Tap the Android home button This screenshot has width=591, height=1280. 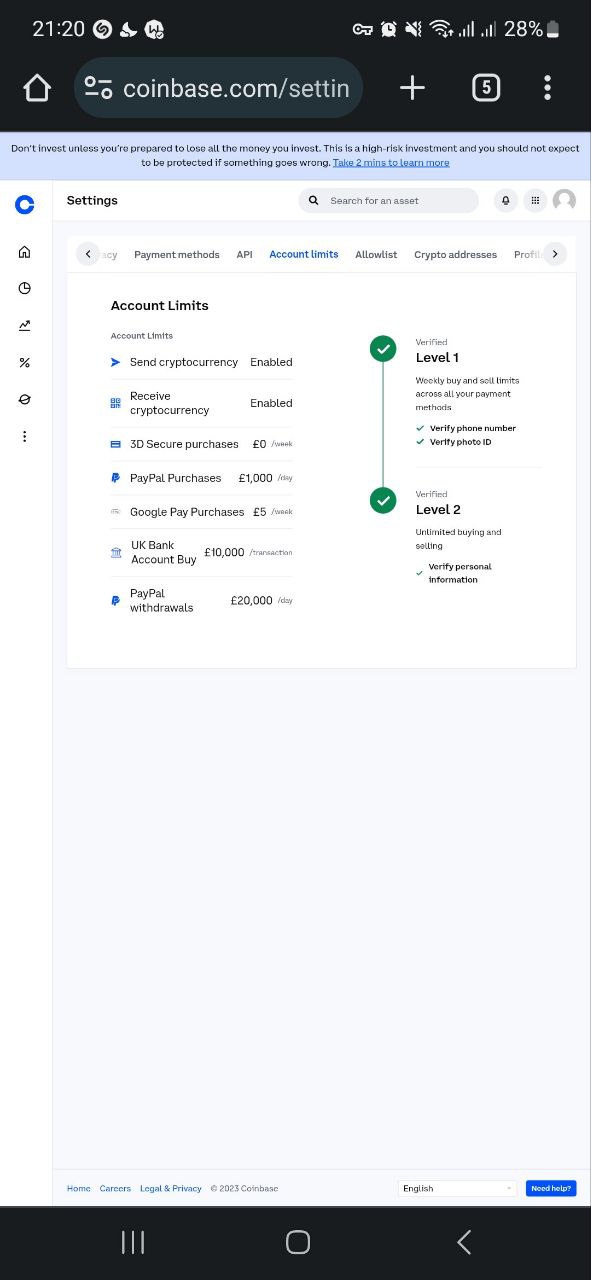[297, 1242]
